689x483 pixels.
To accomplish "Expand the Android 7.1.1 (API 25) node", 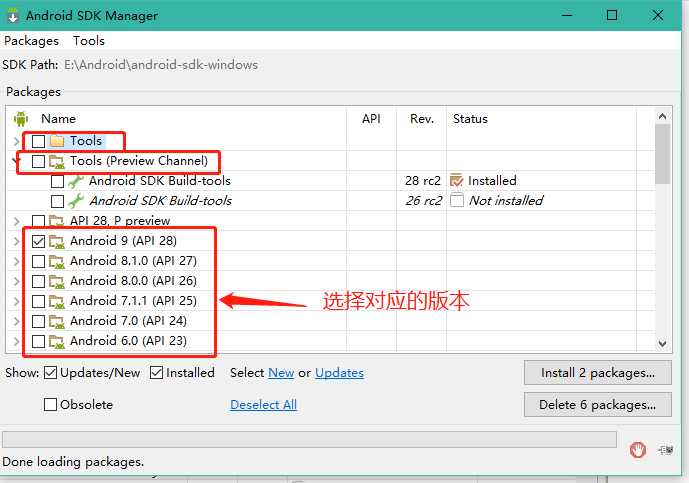I will tap(17, 301).
